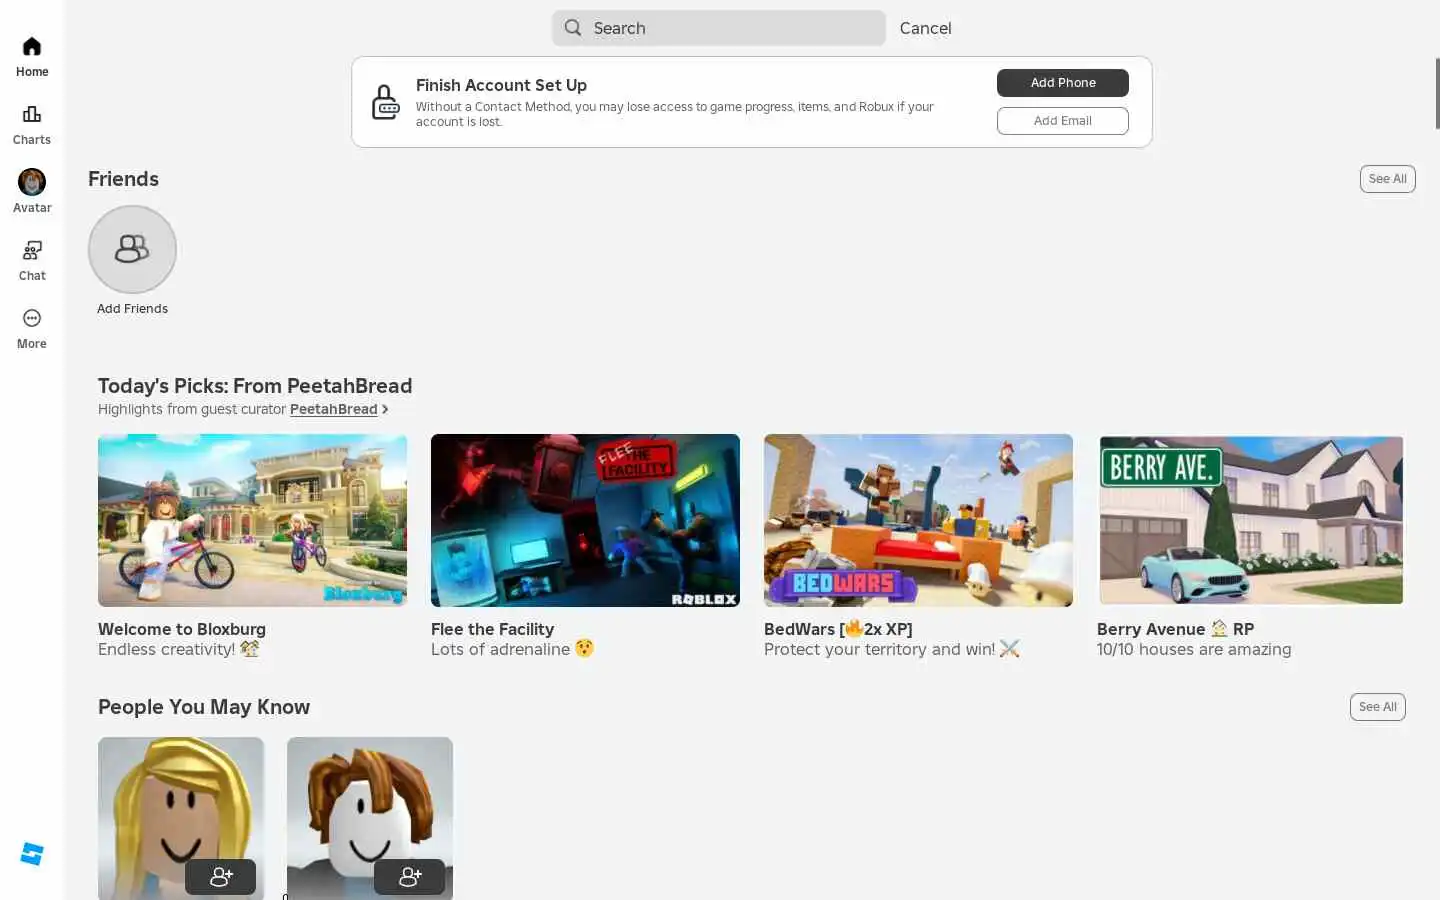
Task: Click the Welcome to Bloxburg title
Action: [x=182, y=629]
